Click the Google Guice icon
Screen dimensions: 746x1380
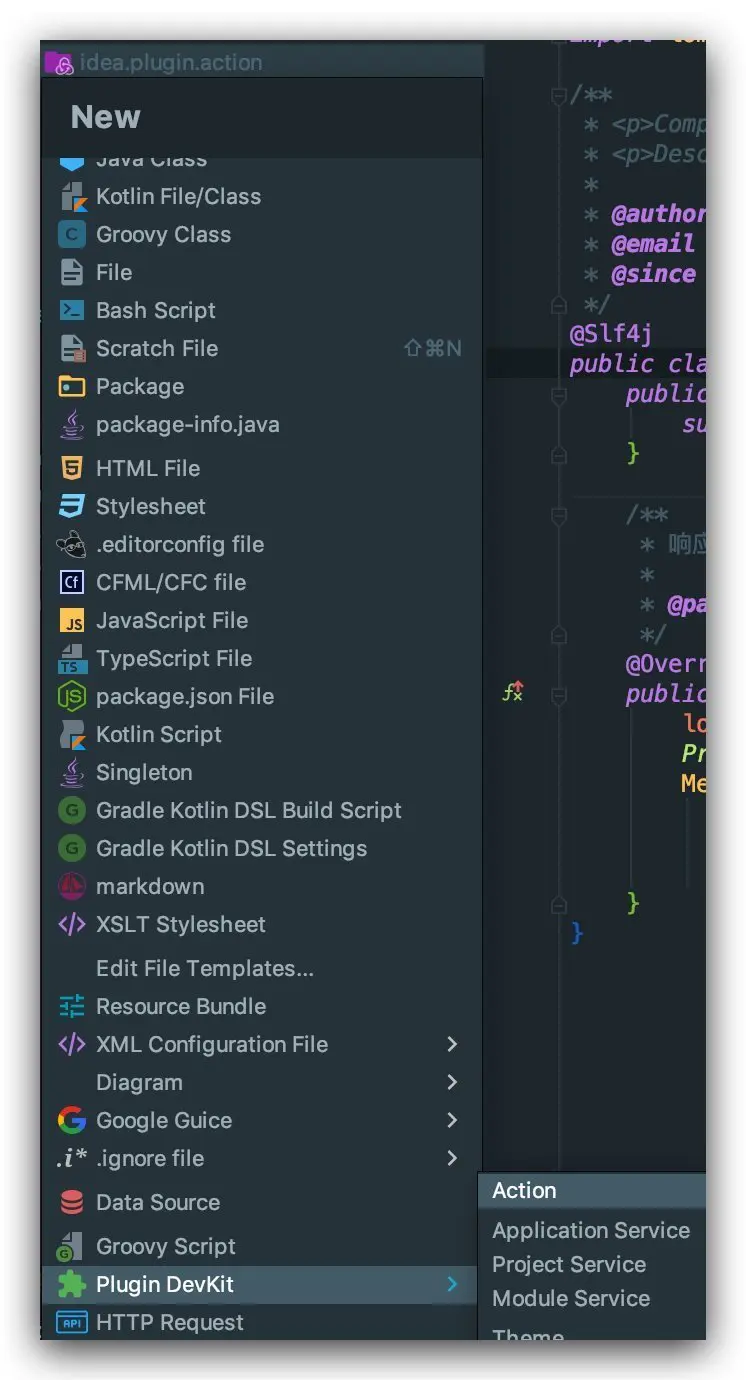72,1121
